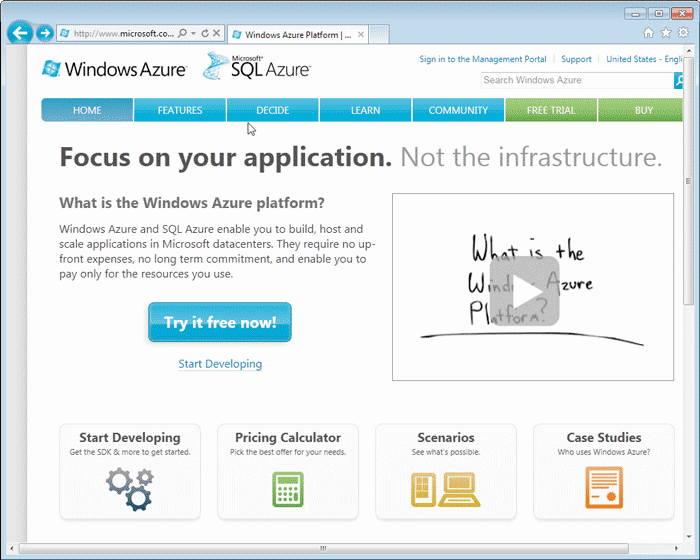Play the What is Windows Azure video
The width and height of the screenshot is (700, 560).
(525, 291)
